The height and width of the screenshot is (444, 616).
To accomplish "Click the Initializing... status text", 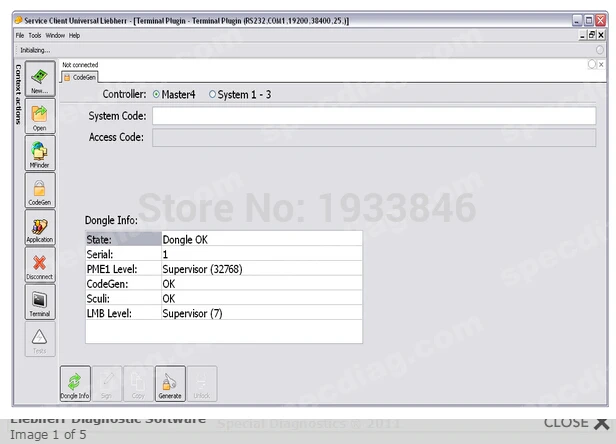I will 35,50.
